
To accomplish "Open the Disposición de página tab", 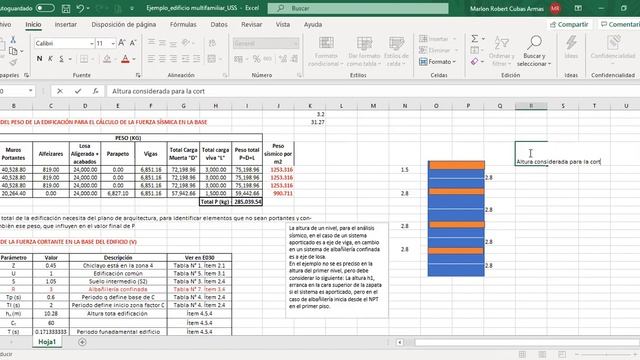I will coord(124,24).
